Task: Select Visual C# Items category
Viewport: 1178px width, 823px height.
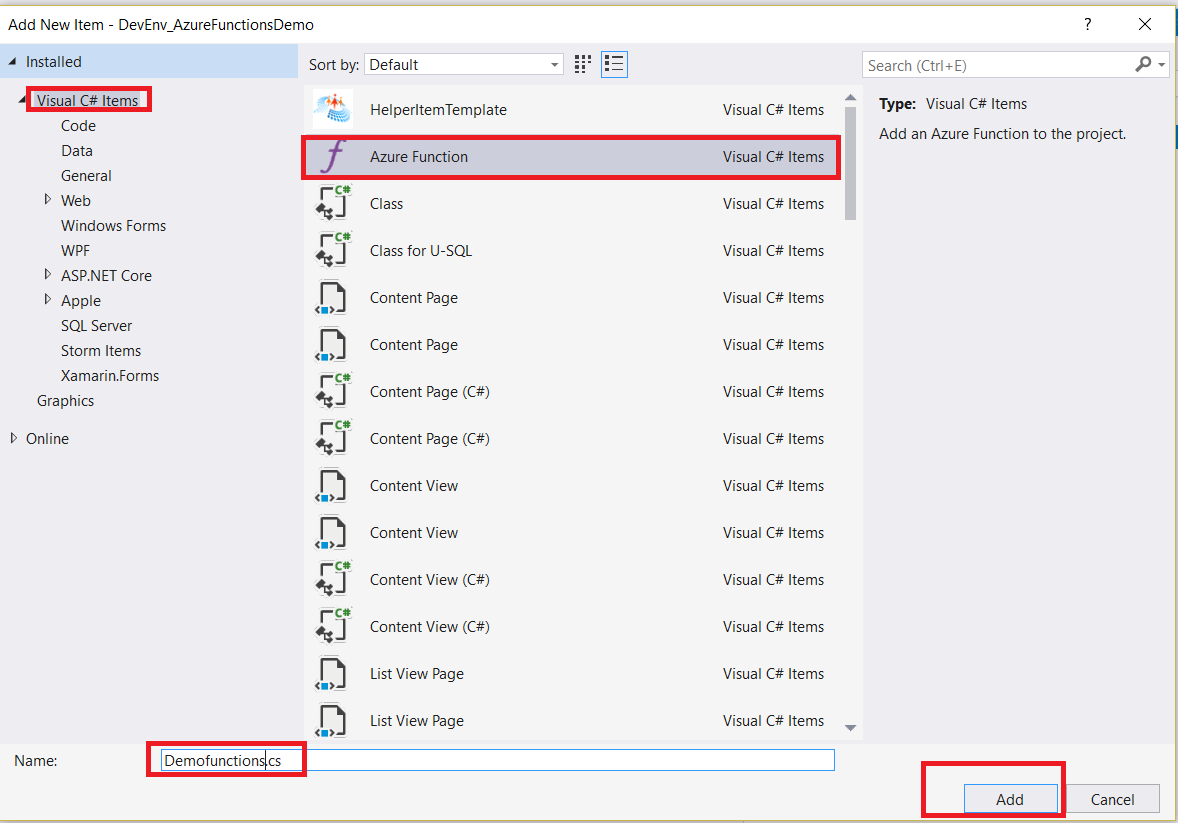Action: click(88, 100)
